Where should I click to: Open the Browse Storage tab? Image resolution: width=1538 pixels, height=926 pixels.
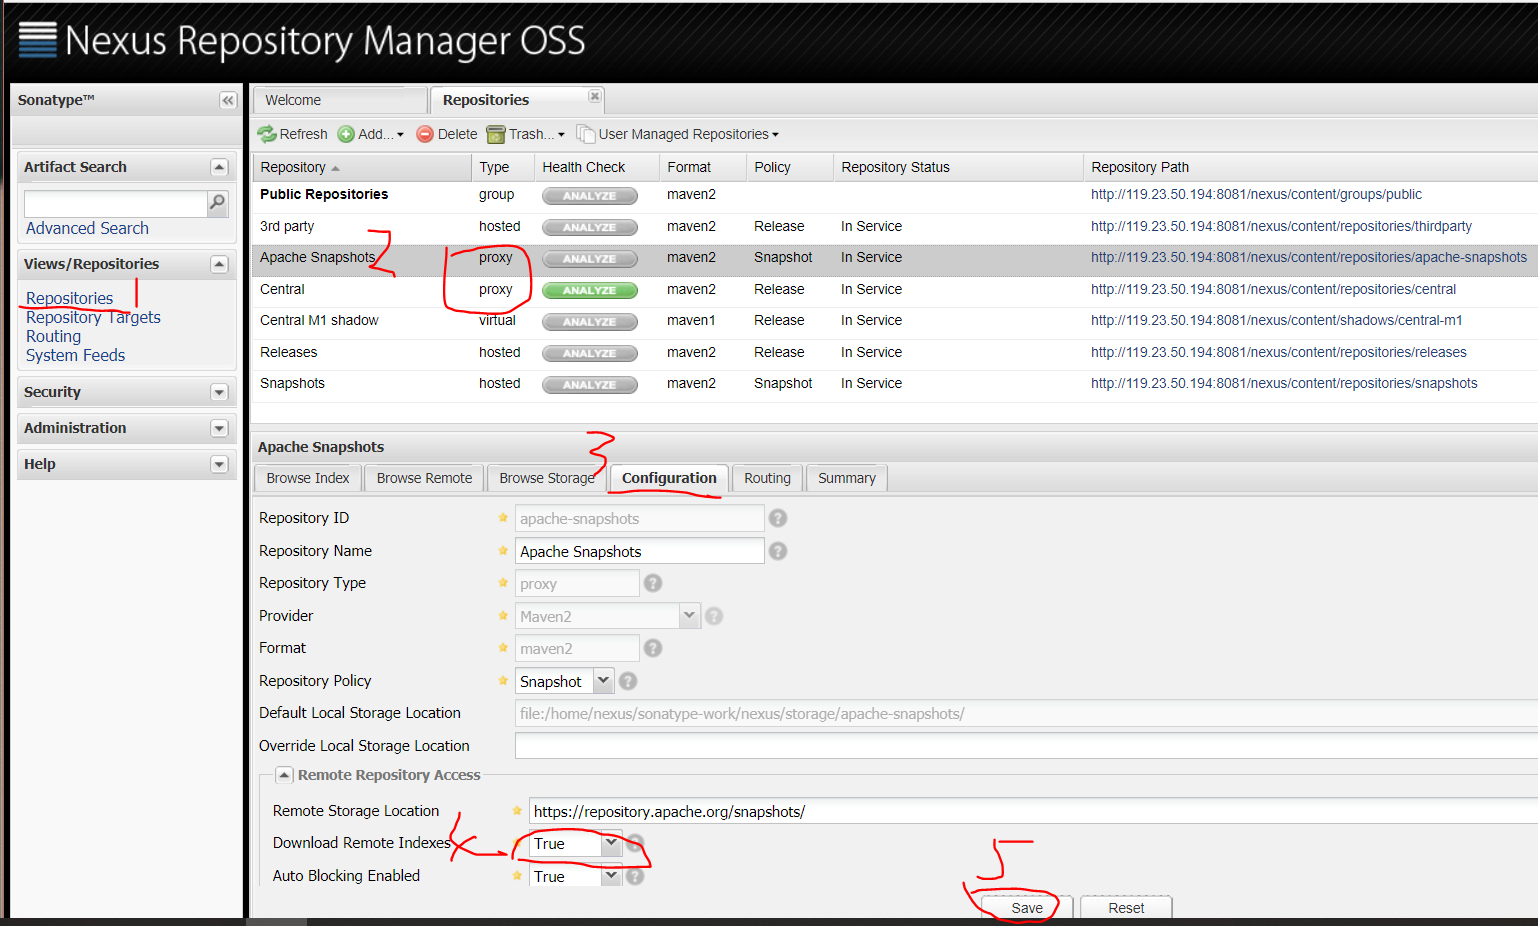coord(547,478)
